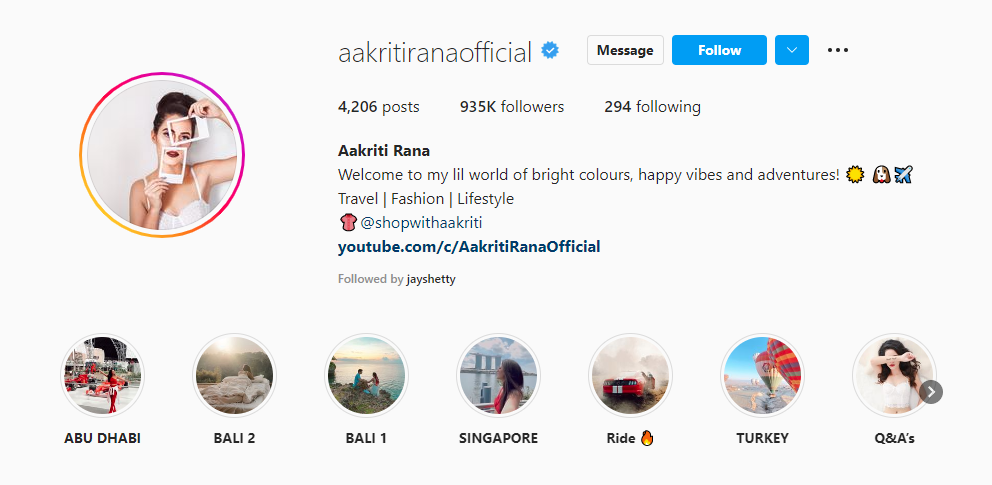Screen dimensions: 992x485
Task: Click the 4,206 posts count
Action: pyautogui.click(x=378, y=107)
